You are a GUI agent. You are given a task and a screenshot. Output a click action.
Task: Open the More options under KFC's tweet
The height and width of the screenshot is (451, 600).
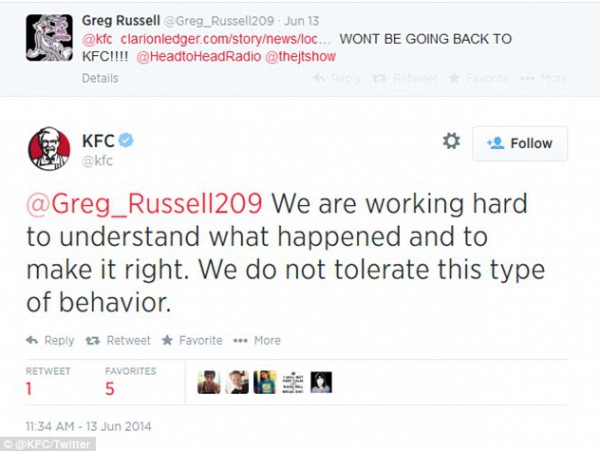click(x=257, y=340)
